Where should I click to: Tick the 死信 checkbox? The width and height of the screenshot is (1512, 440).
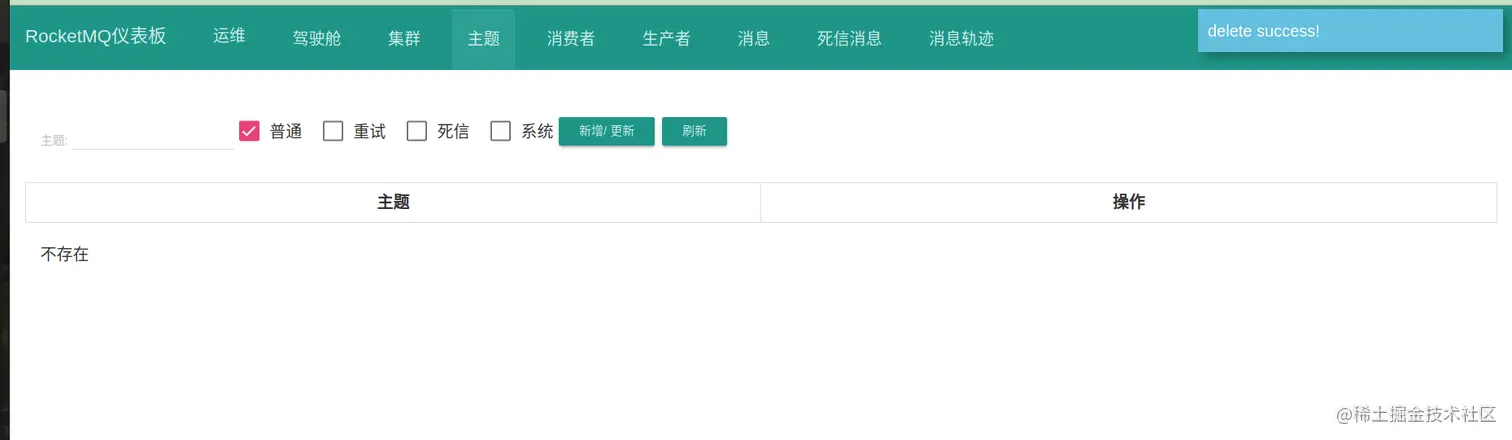pyautogui.click(x=417, y=131)
